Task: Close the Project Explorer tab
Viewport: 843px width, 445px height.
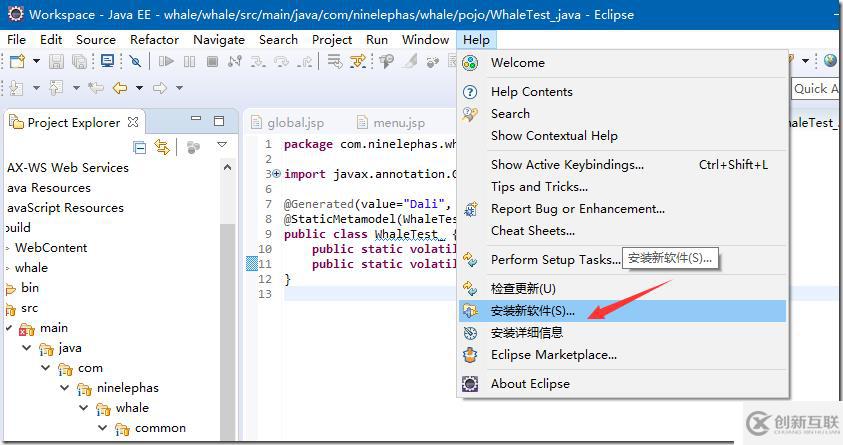Action: tap(133, 123)
